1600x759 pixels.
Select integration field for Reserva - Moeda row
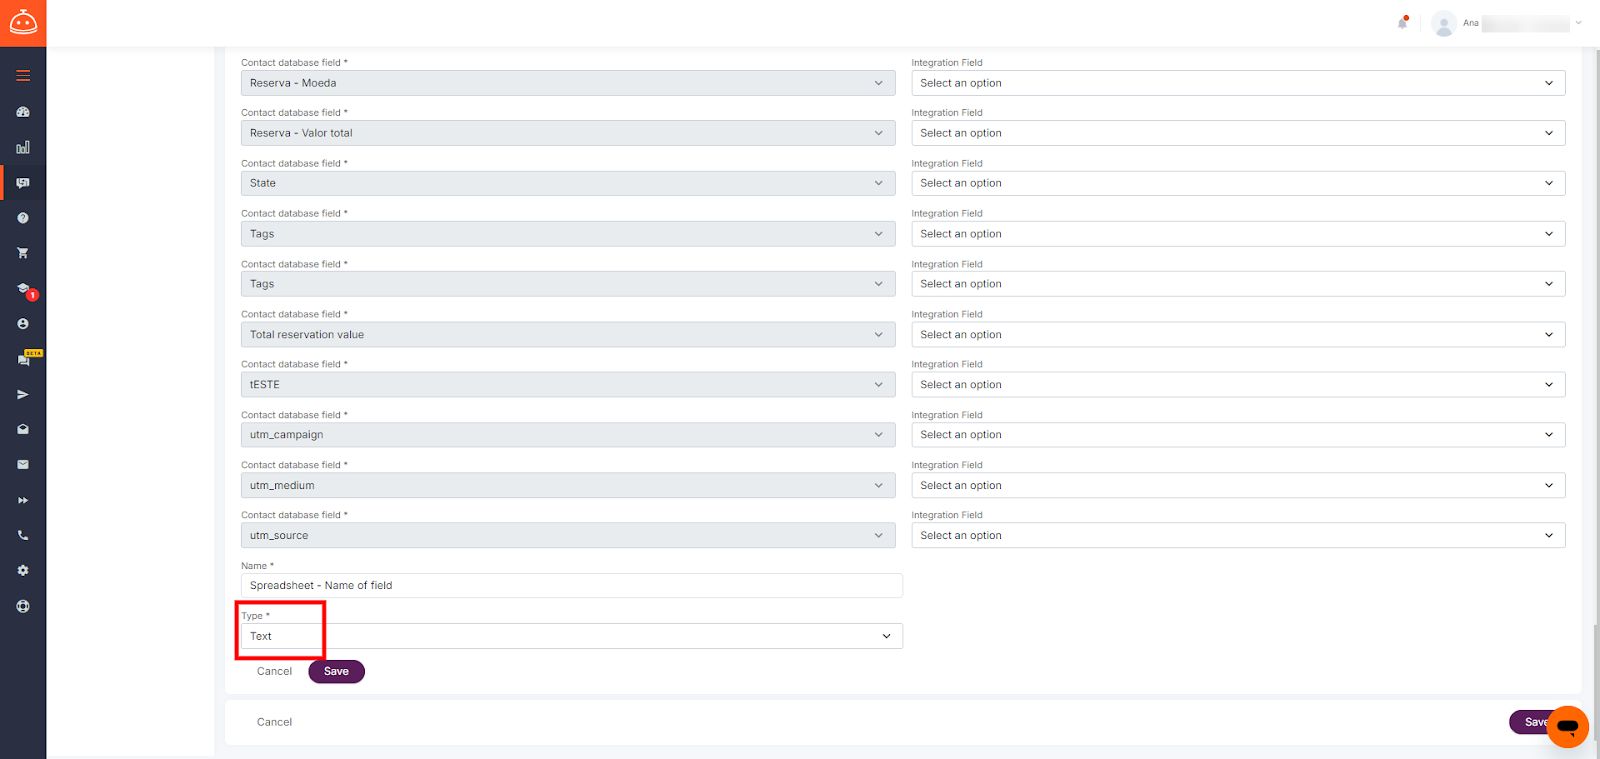pos(1238,83)
